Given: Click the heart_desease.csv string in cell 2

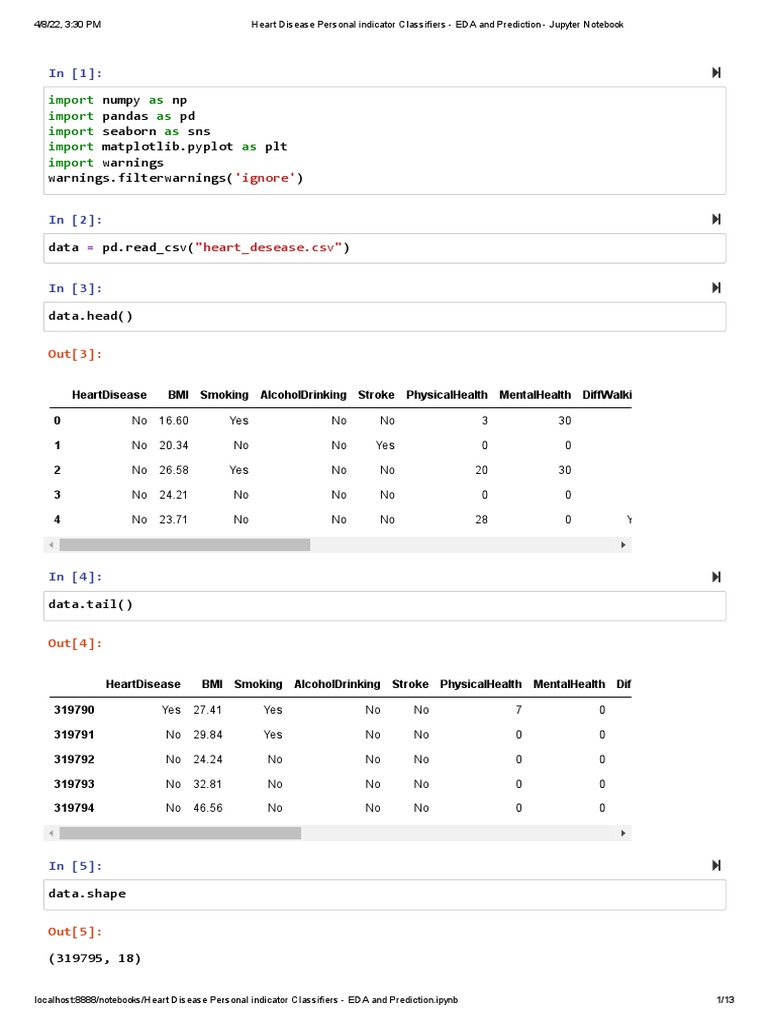Looking at the screenshot, I should [273, 248].
